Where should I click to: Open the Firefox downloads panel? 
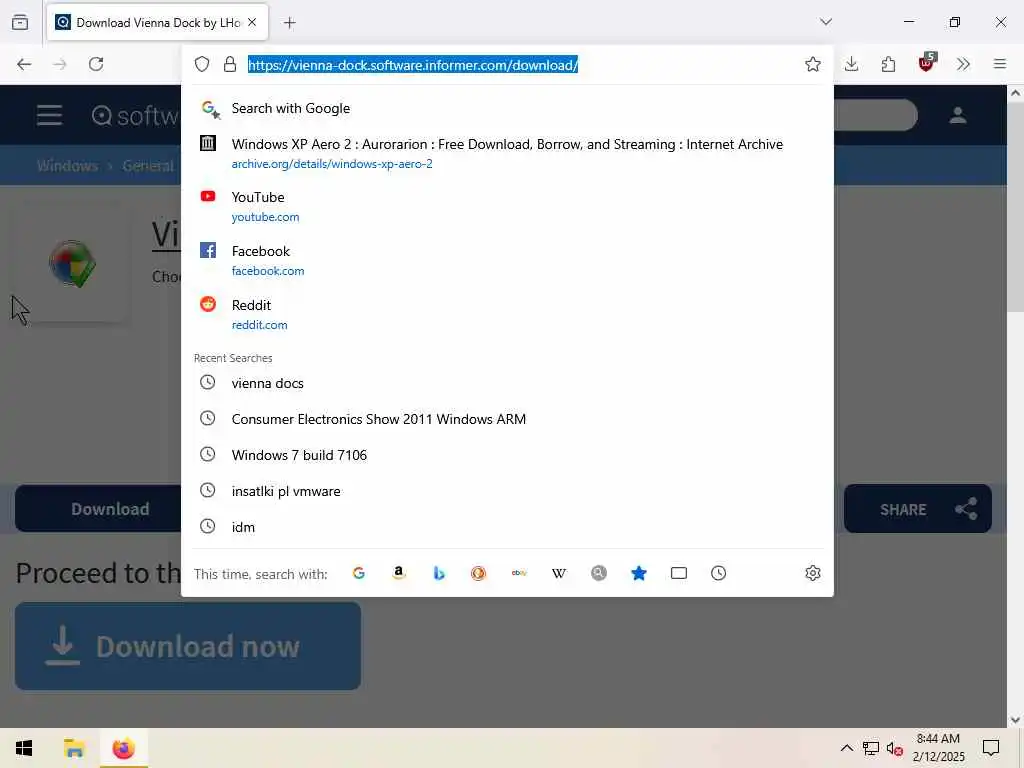851,64
